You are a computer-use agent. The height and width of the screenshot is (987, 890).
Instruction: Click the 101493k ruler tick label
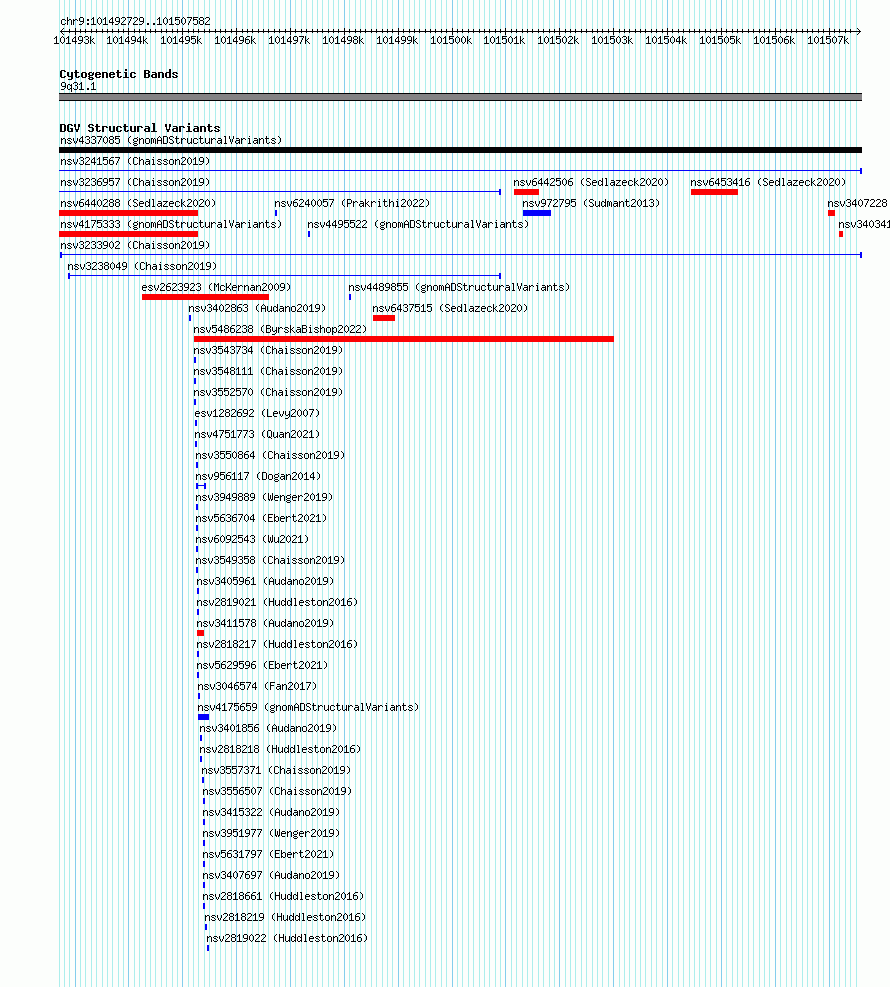point(74,40)
